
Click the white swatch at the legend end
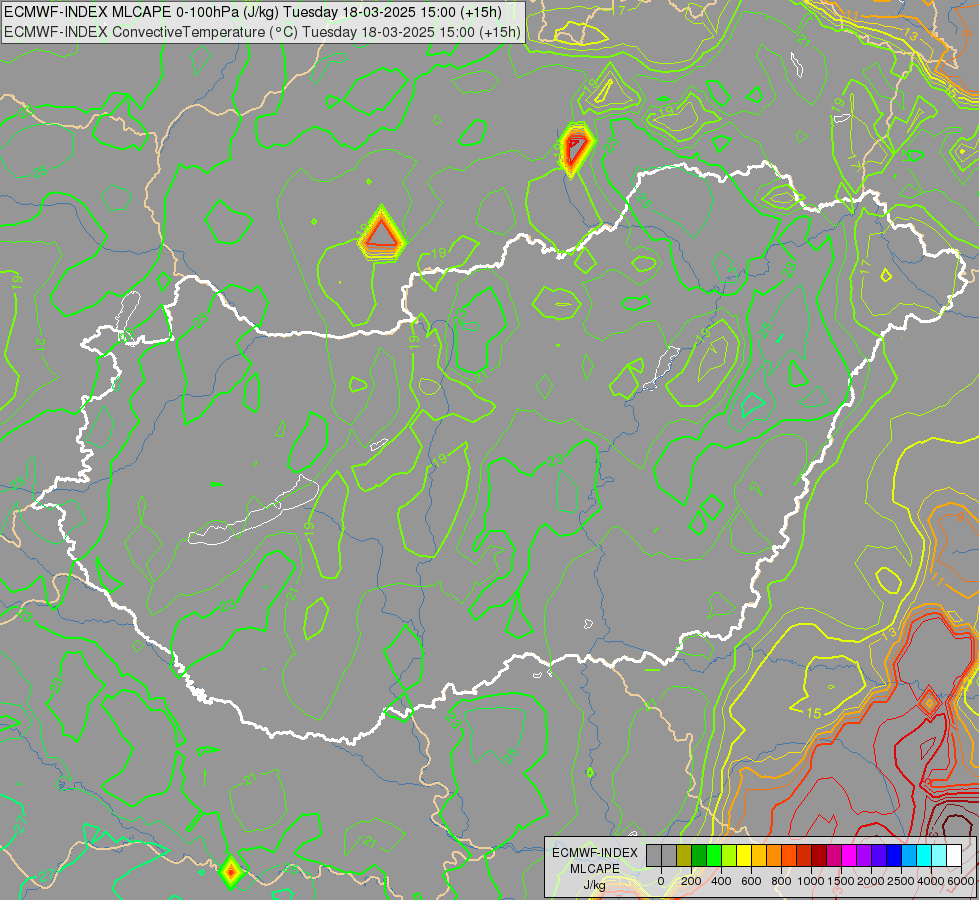[x=955, y=856]
